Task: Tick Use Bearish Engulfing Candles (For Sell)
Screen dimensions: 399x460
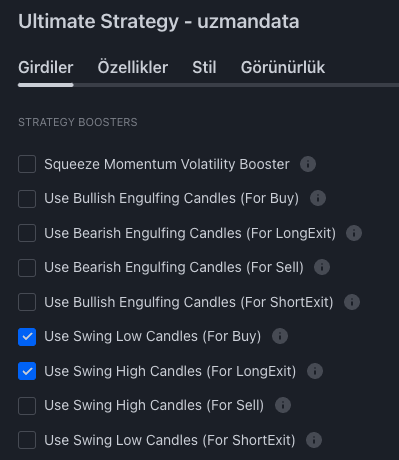Action: click(27, 268)
